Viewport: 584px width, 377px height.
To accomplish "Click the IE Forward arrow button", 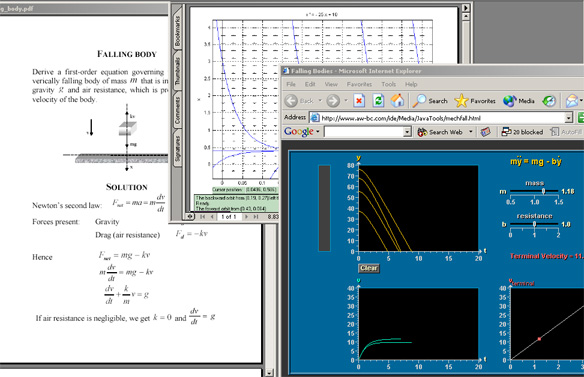I will [333, 101].
